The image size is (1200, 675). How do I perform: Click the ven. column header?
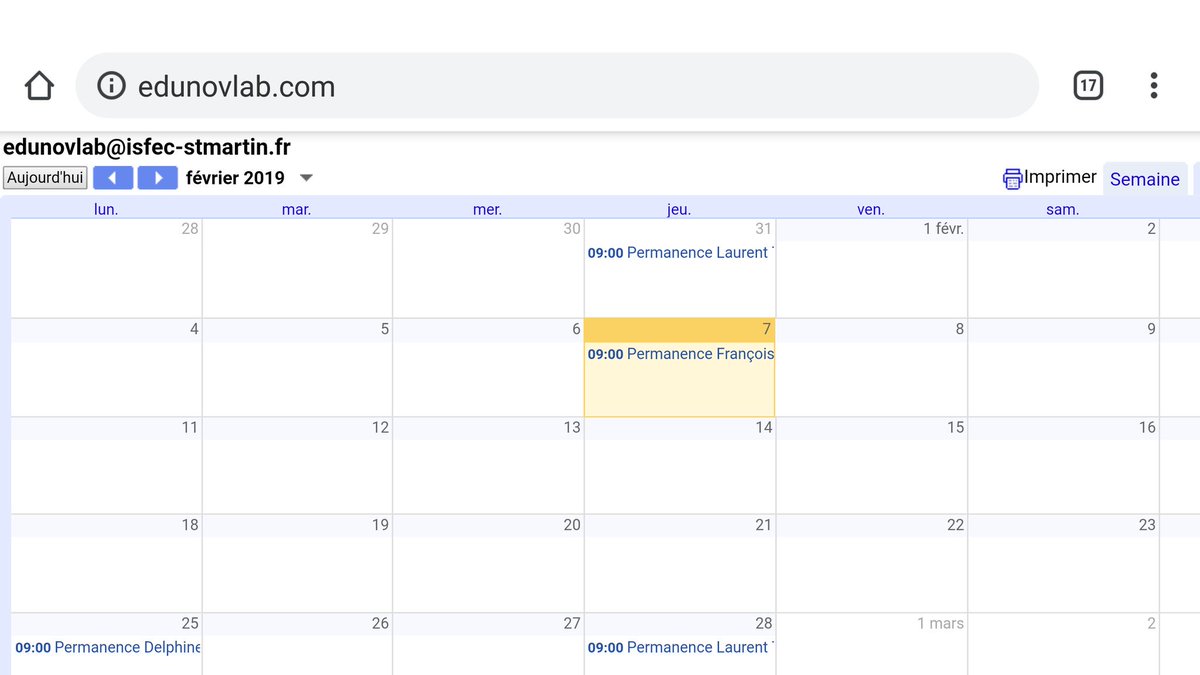click(871, 209)
